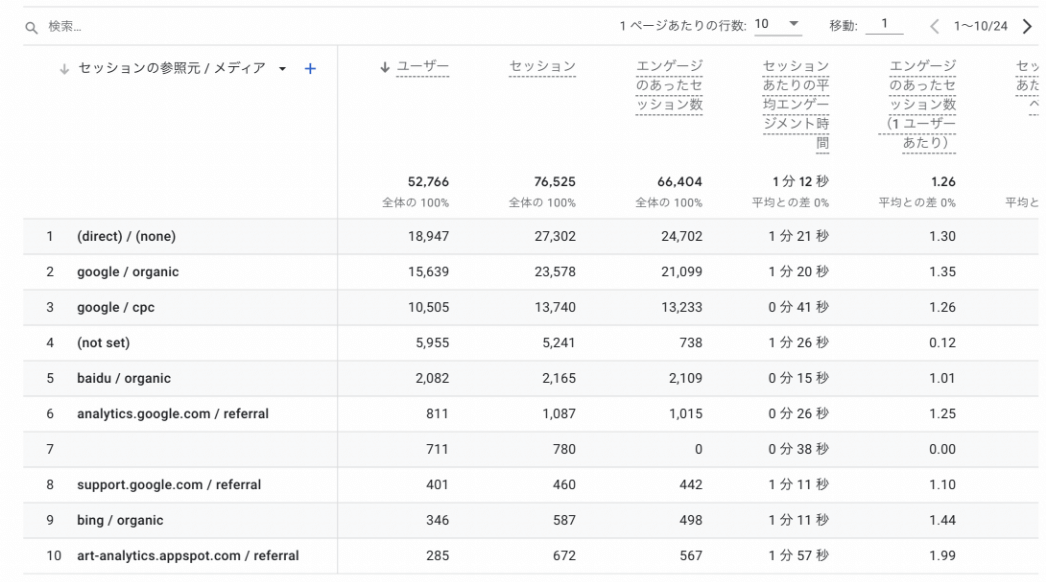The width and height of the screenshot is (1046, 582).
Task: Open the rows-per-page dropdown showing 10
Action: (777, 25)
